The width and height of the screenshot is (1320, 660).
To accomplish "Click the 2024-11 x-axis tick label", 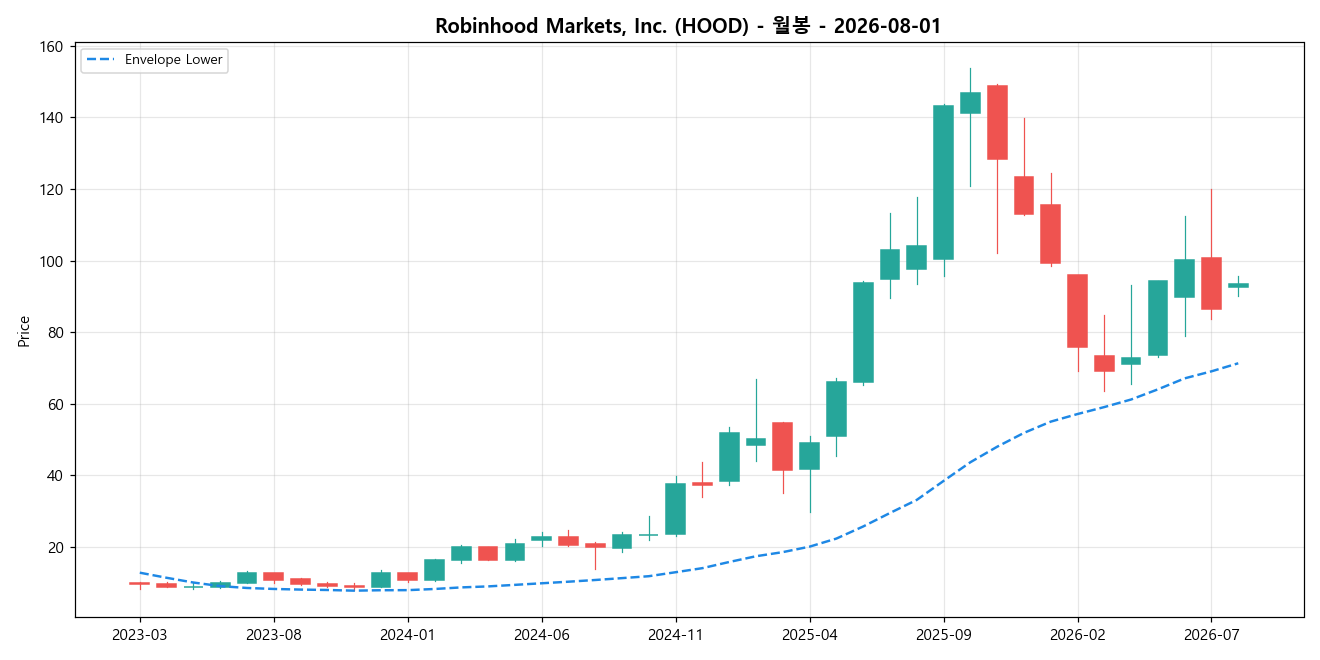I will (x=676, y=634).
